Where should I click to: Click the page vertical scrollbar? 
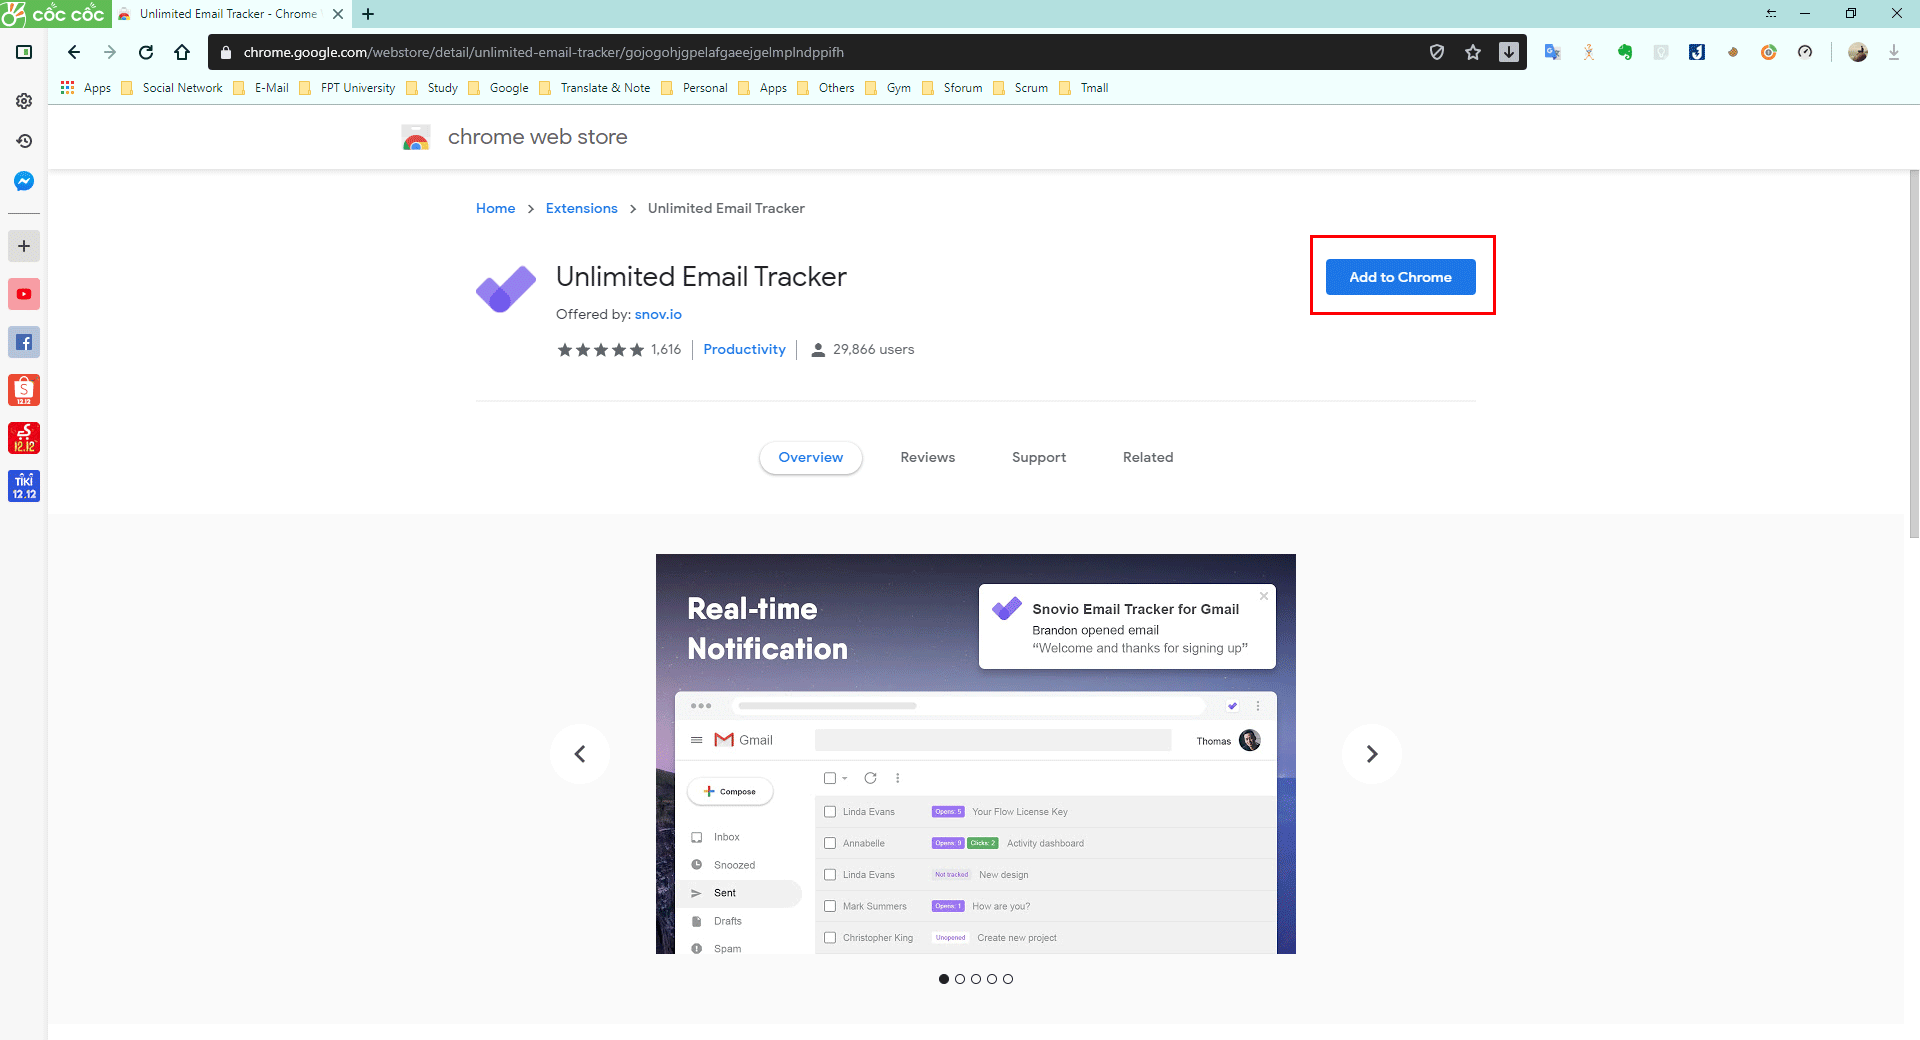[x=1914, y=354]
